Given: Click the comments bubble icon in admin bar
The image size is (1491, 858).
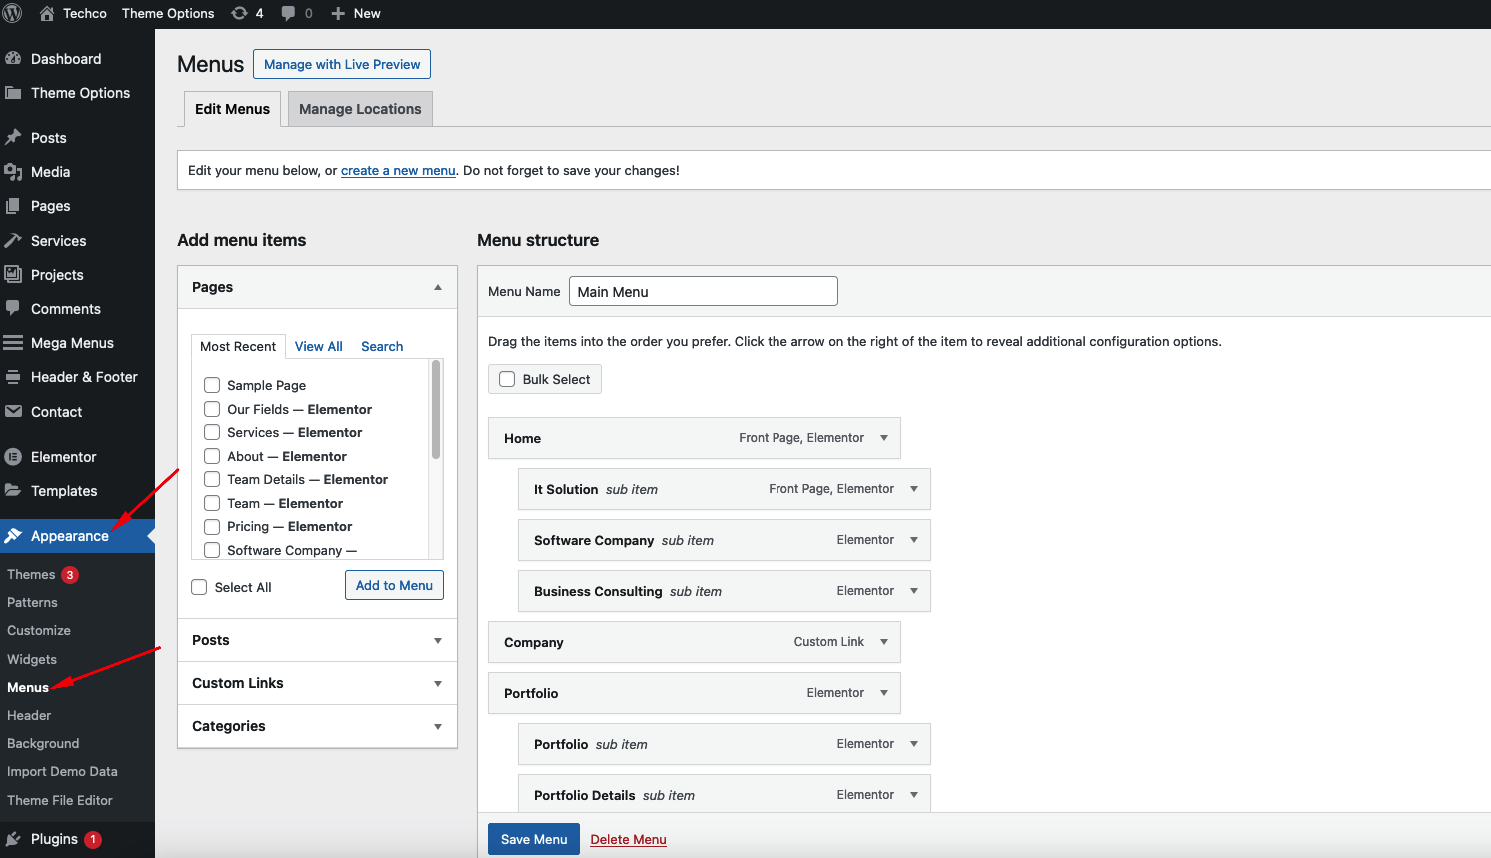Looking at the screenshot, I should 288,13.
